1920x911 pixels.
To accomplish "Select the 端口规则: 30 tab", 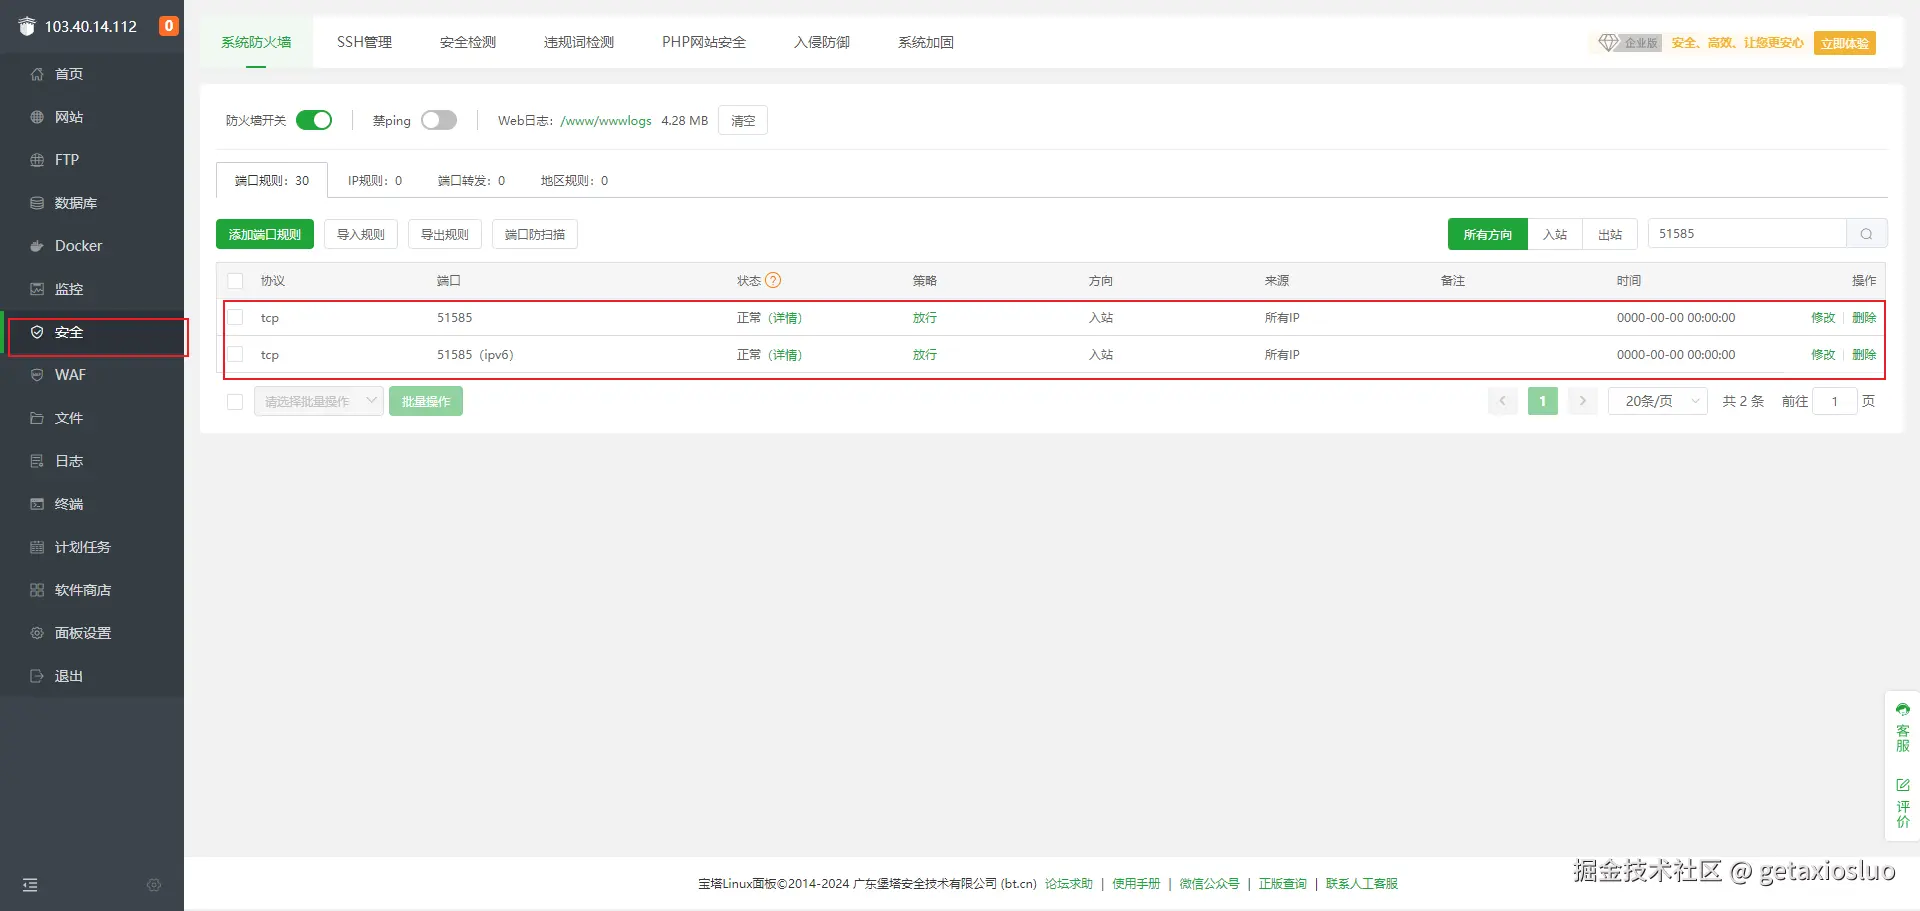I will 272,180.
